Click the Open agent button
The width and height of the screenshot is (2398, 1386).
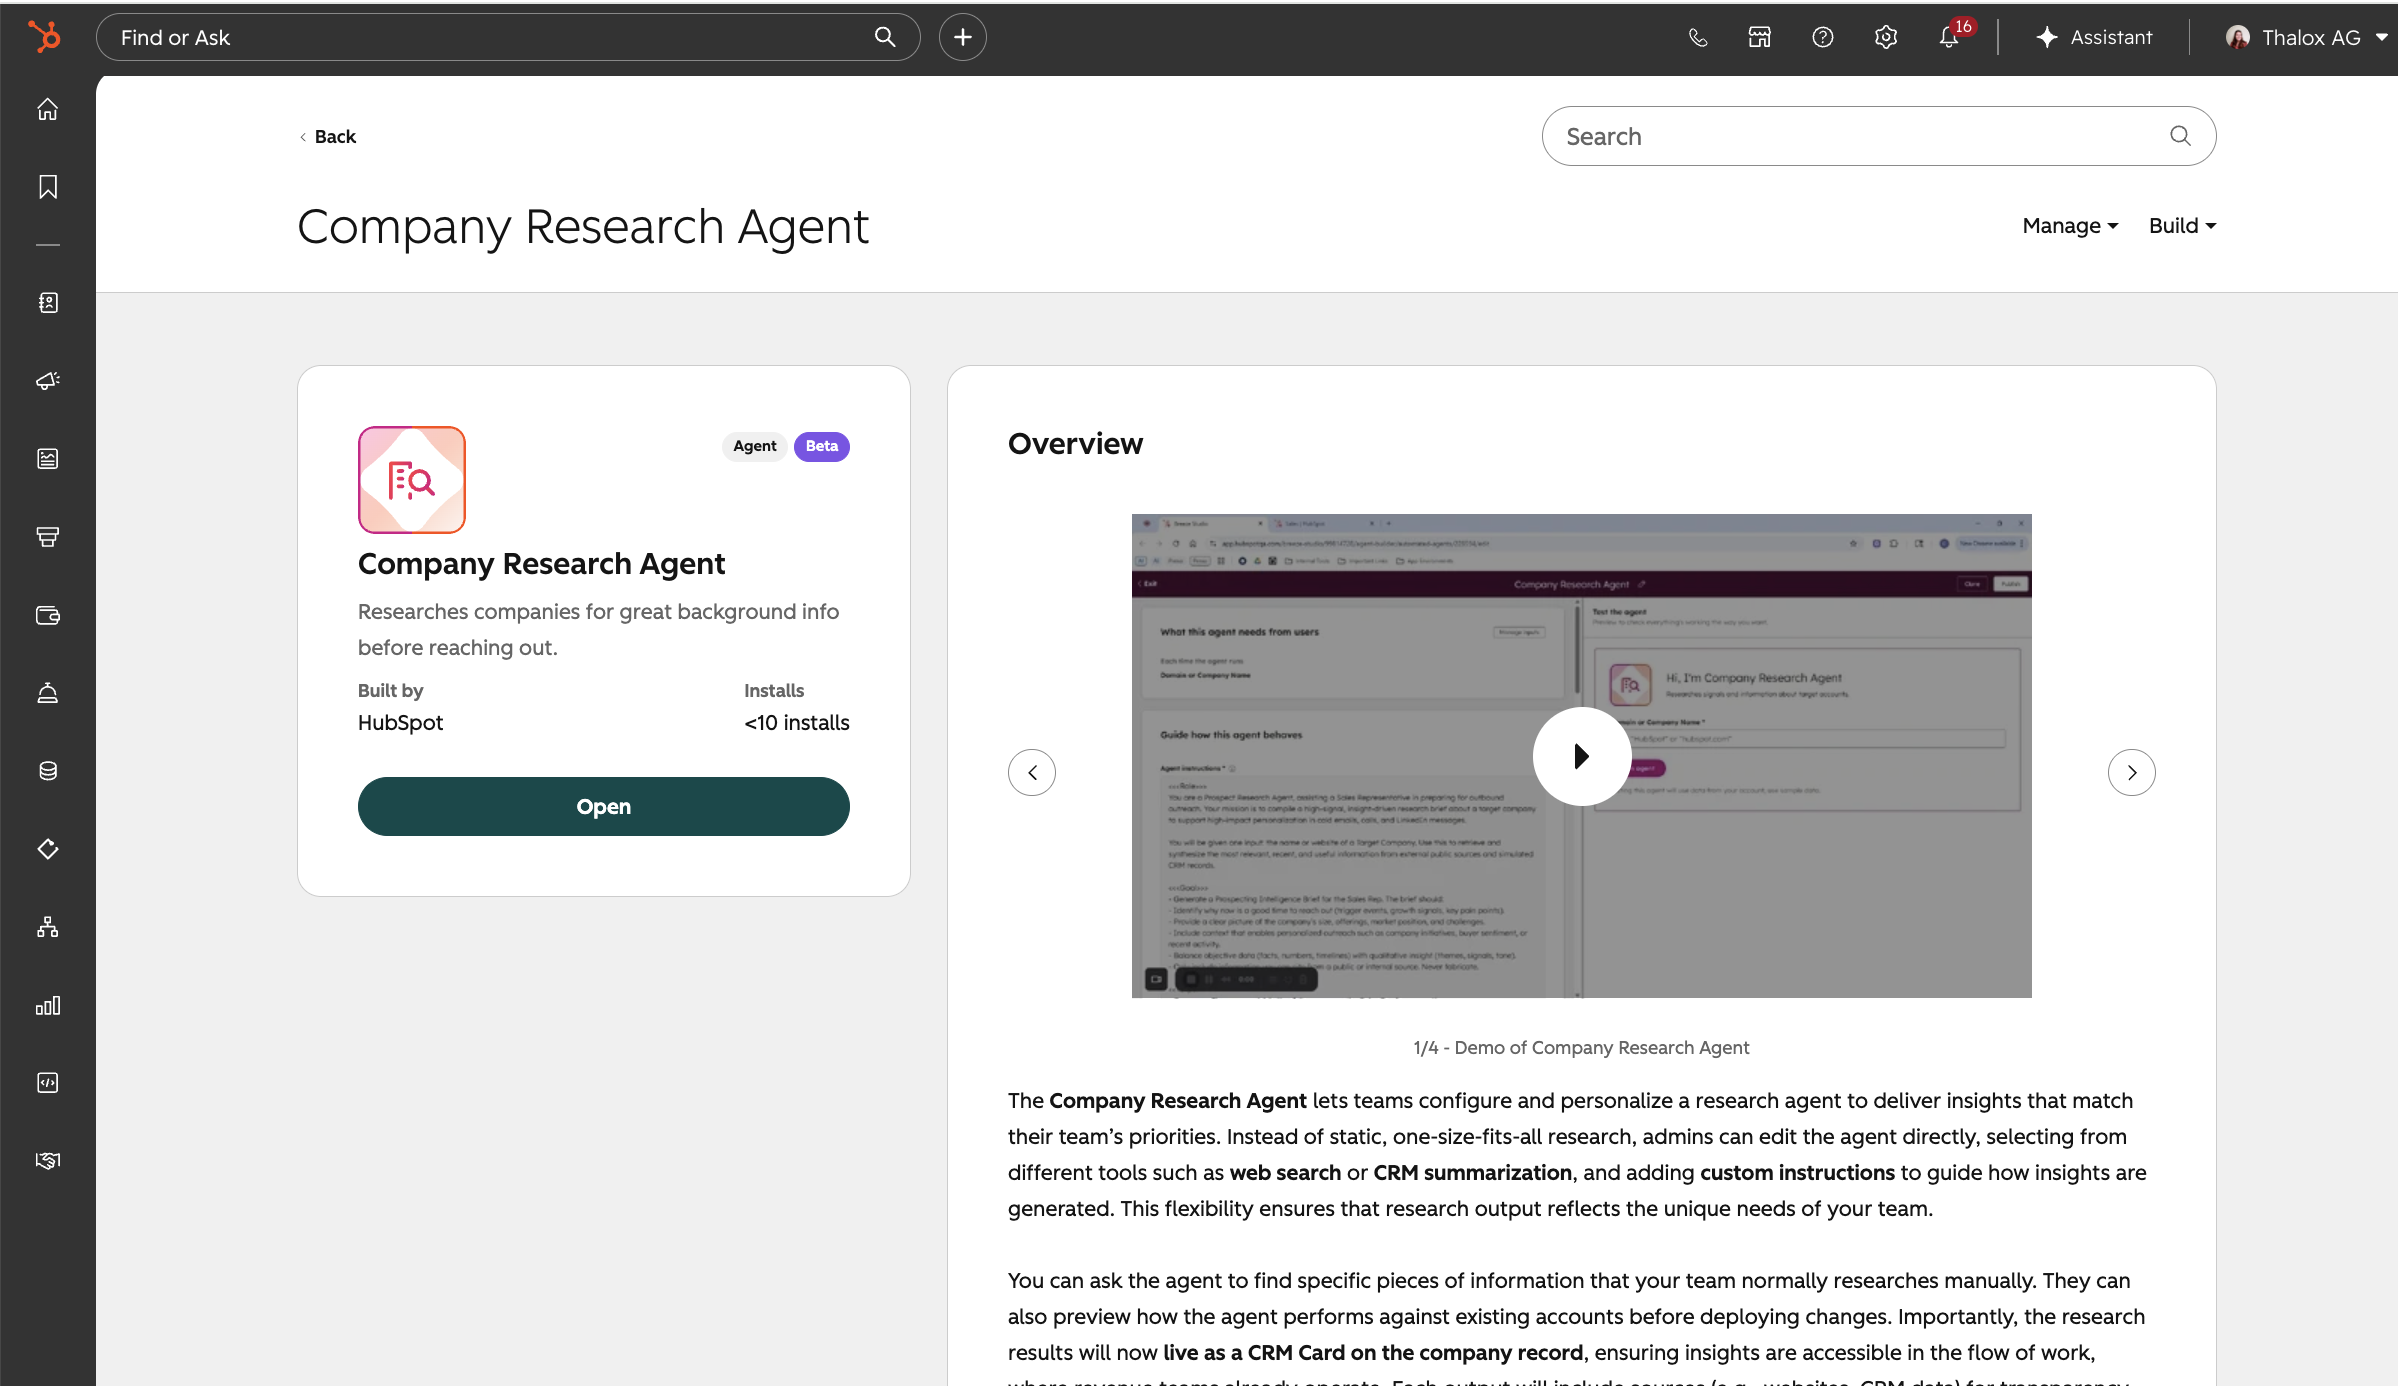(x=604, y=807)
